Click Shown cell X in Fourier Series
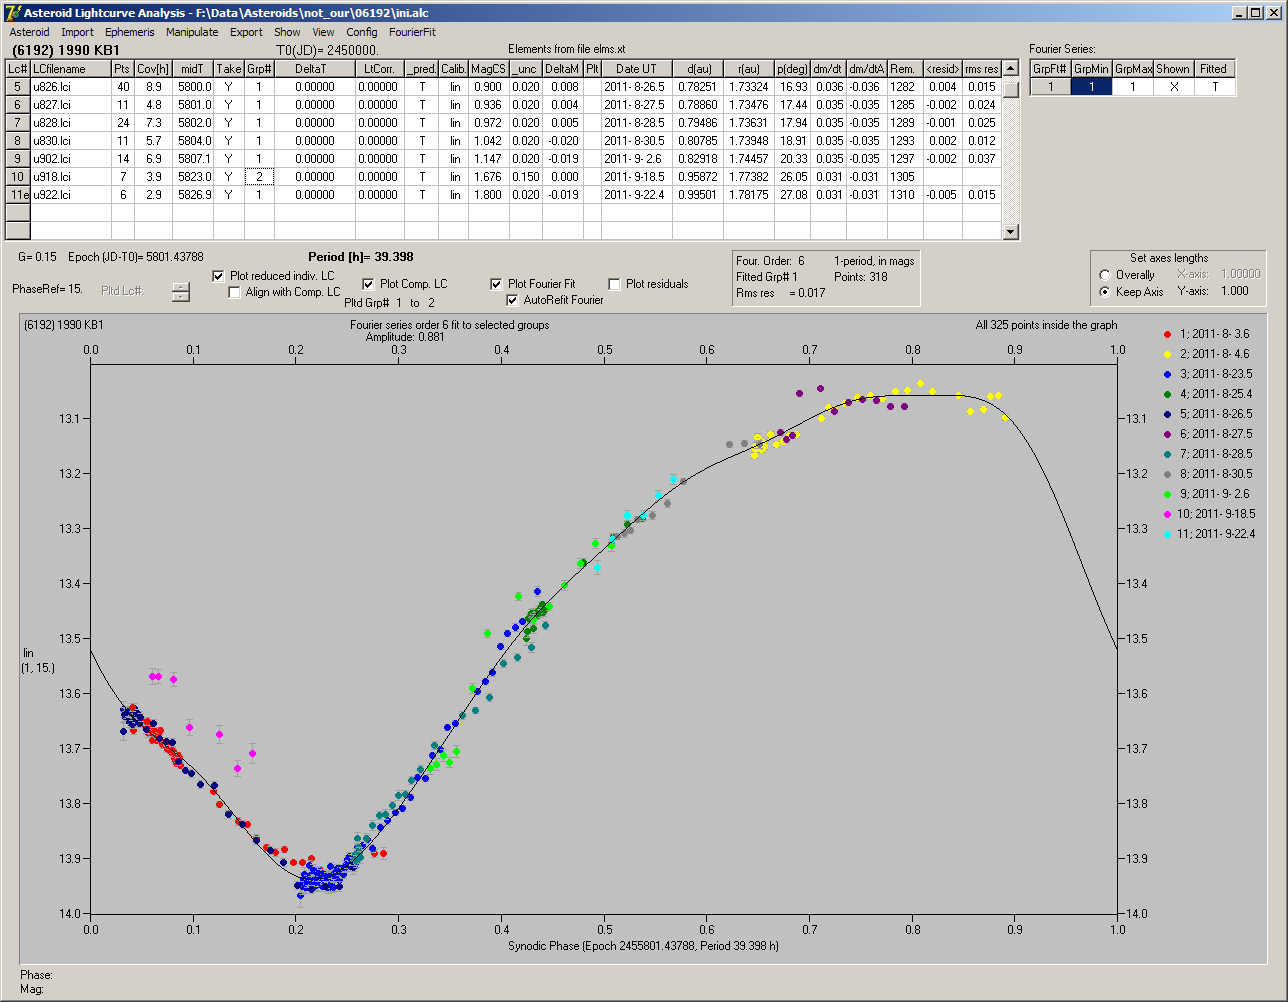The width and height of the screenshot is (1288, 1002). (1173, 87)
